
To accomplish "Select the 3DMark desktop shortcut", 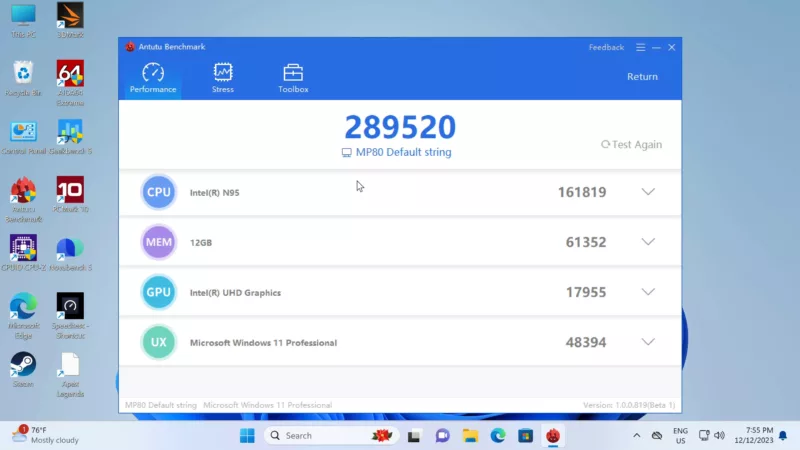I will (70, 21).
